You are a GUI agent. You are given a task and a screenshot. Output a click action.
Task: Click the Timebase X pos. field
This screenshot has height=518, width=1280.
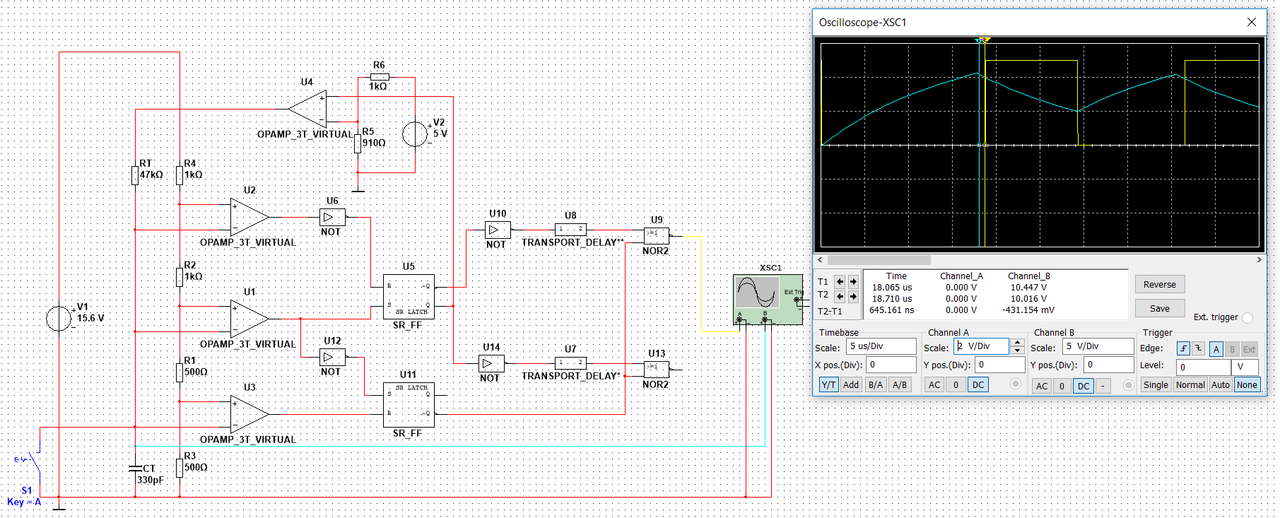891,365
